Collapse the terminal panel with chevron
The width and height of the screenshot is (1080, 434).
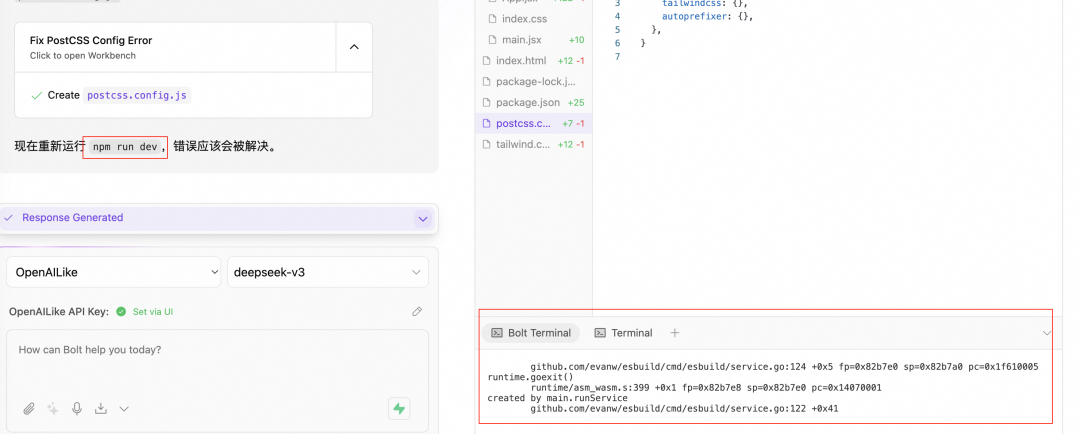click(x=1047, y=333)
